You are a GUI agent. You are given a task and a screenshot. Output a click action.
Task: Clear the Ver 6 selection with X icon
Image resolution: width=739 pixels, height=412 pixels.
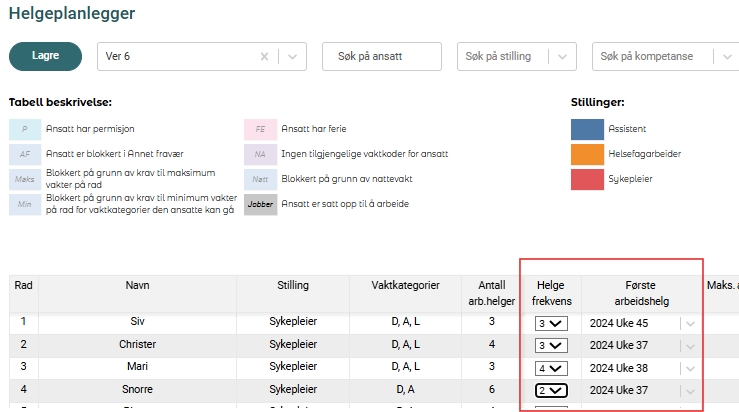coord(264,57)
